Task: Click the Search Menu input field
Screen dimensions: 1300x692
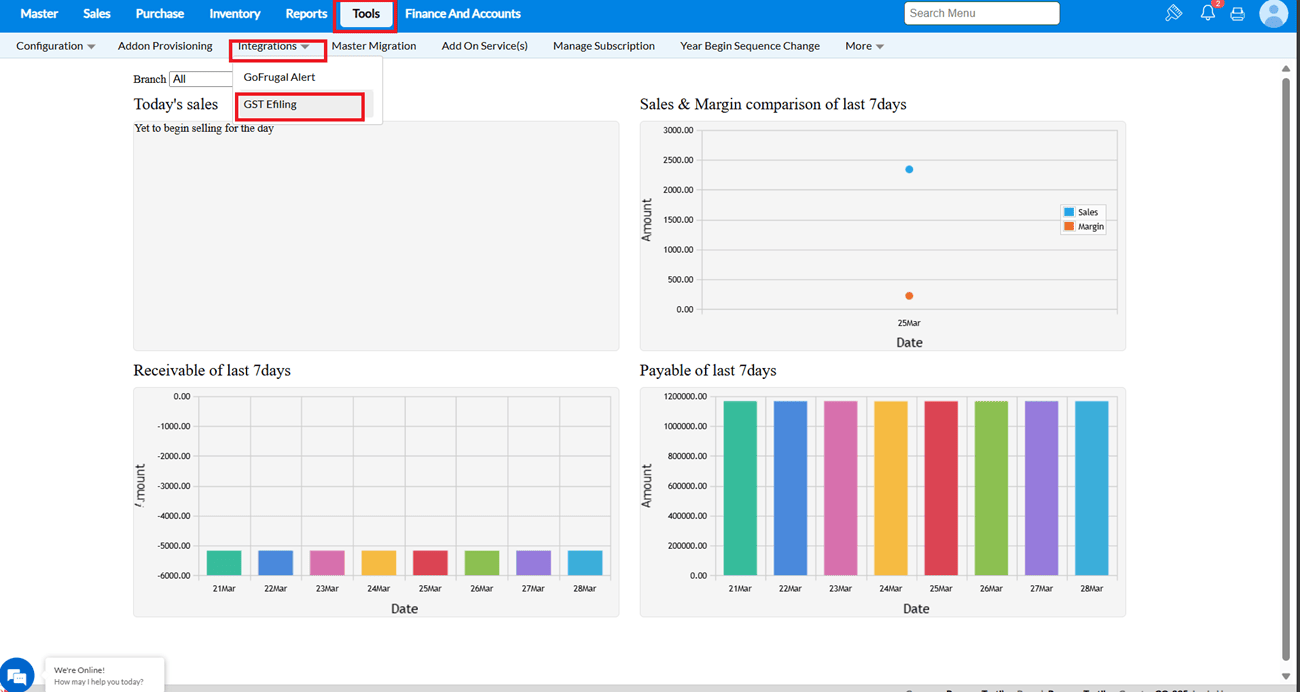Action: click(x=981, y=13)
